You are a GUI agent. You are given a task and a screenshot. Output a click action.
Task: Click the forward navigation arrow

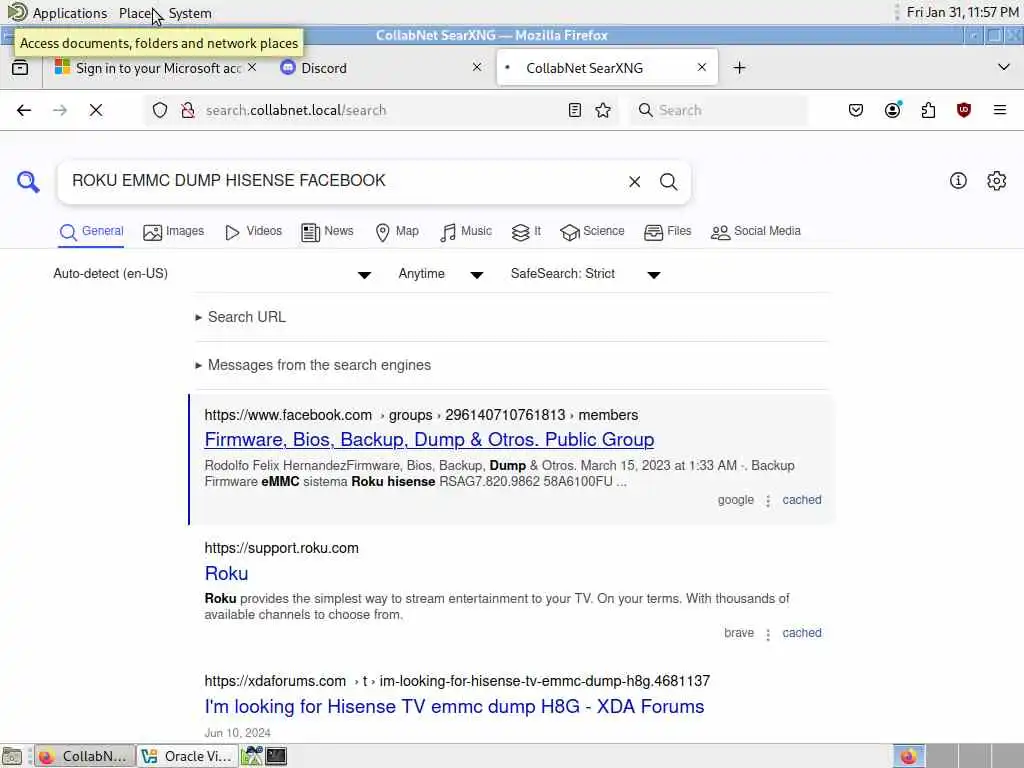point(60,110)
